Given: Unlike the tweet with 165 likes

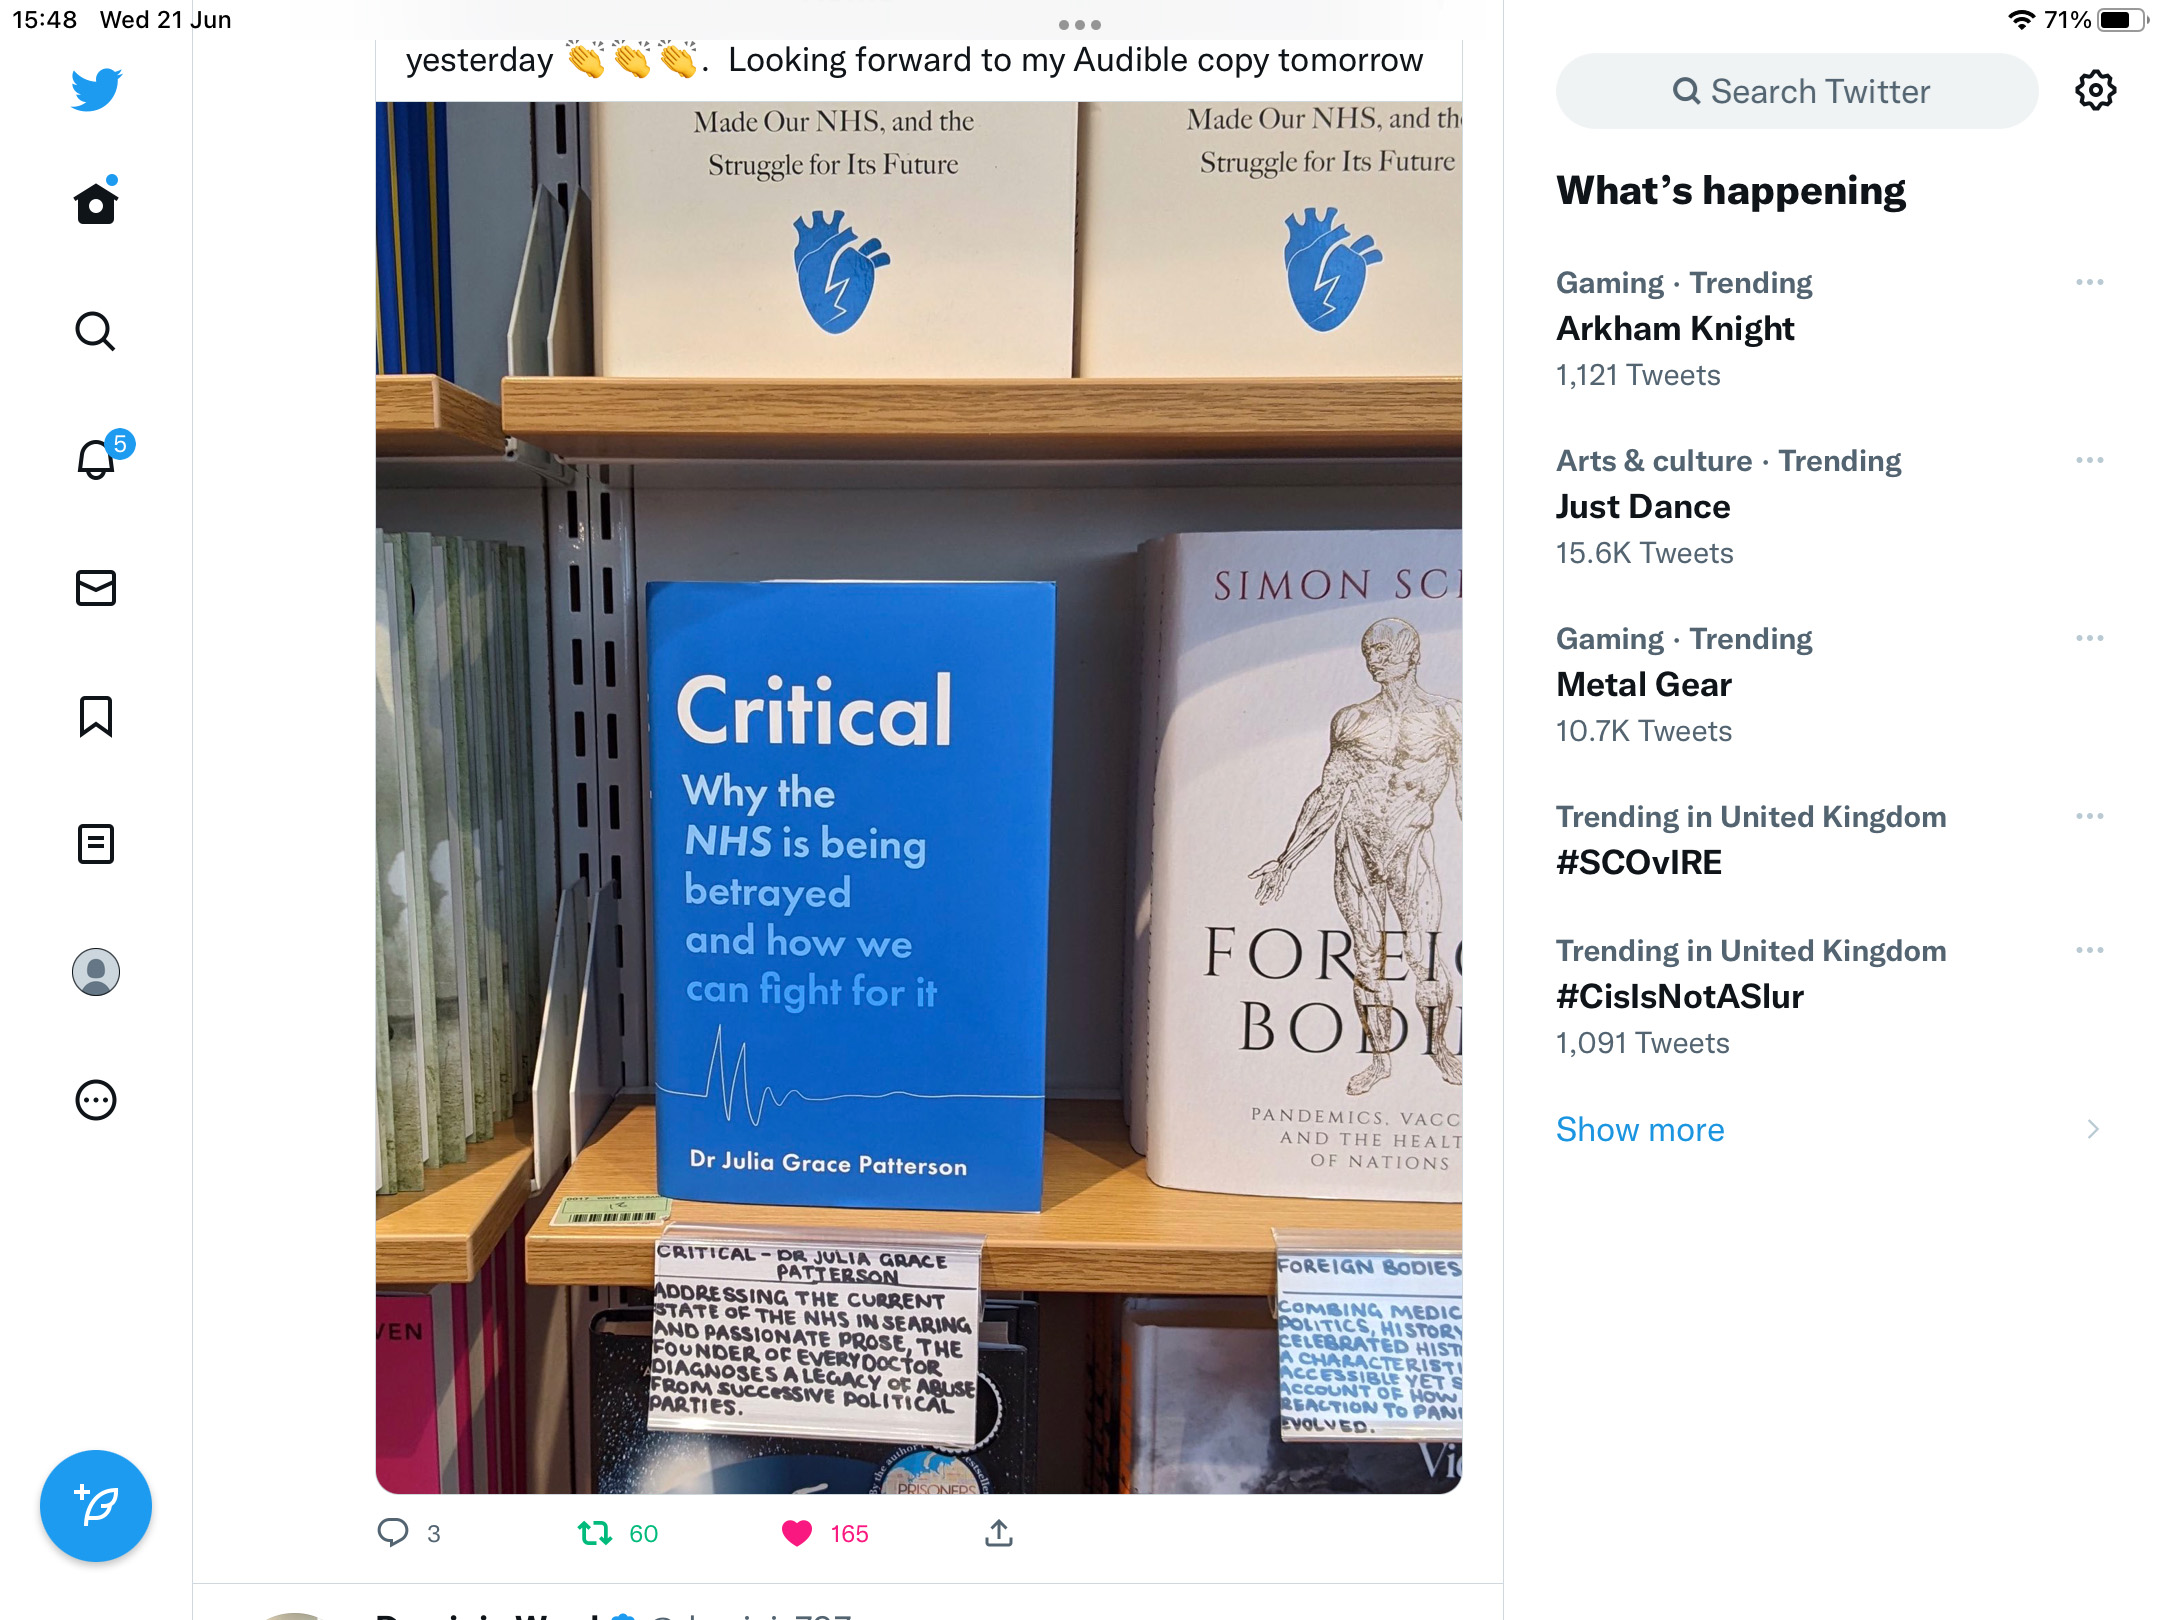Looking at the screenshot, I should (797, 1533).
